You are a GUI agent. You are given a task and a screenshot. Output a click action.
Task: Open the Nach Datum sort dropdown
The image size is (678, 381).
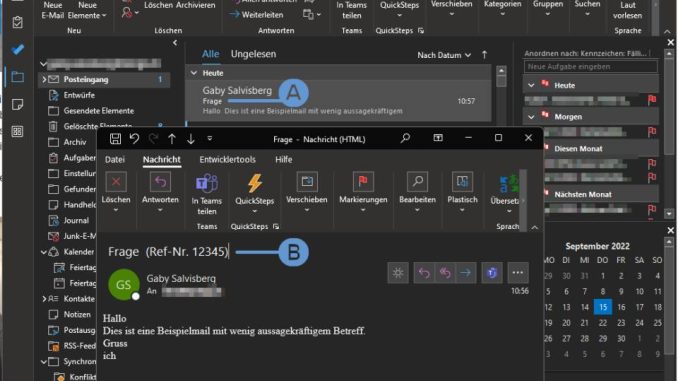point(444,55)
